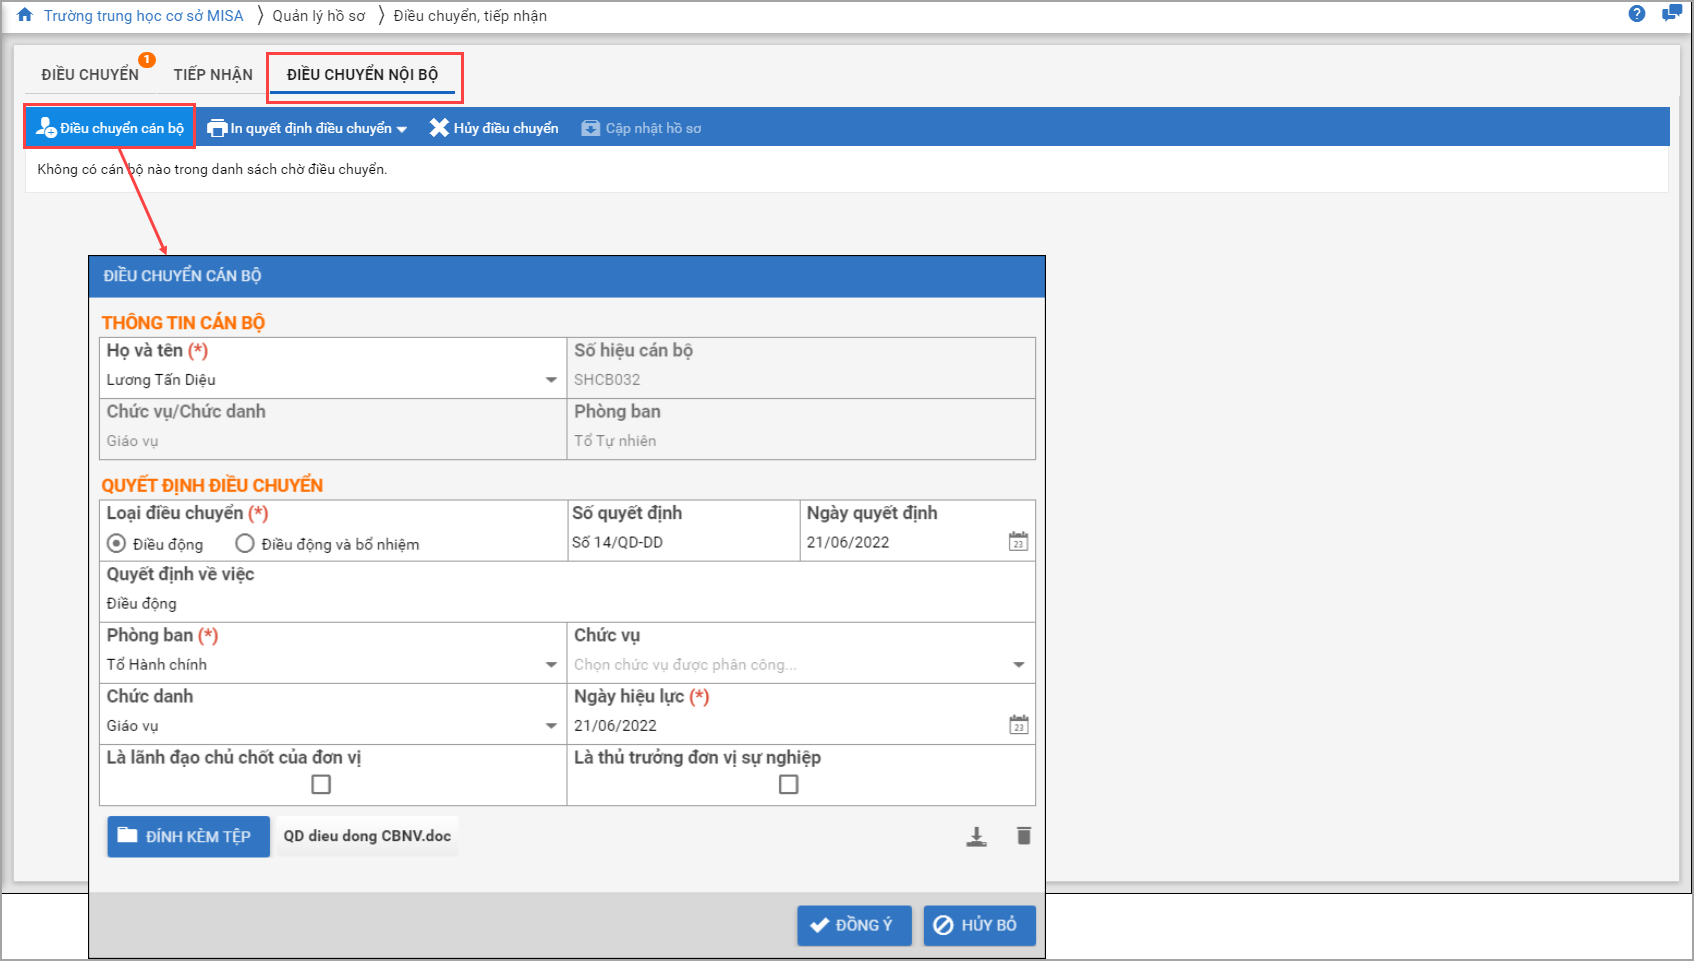Tick Là thủ trưởng đơn vị sự nghiệp
The image size is (1694, 961).
[x=788, y=785]
